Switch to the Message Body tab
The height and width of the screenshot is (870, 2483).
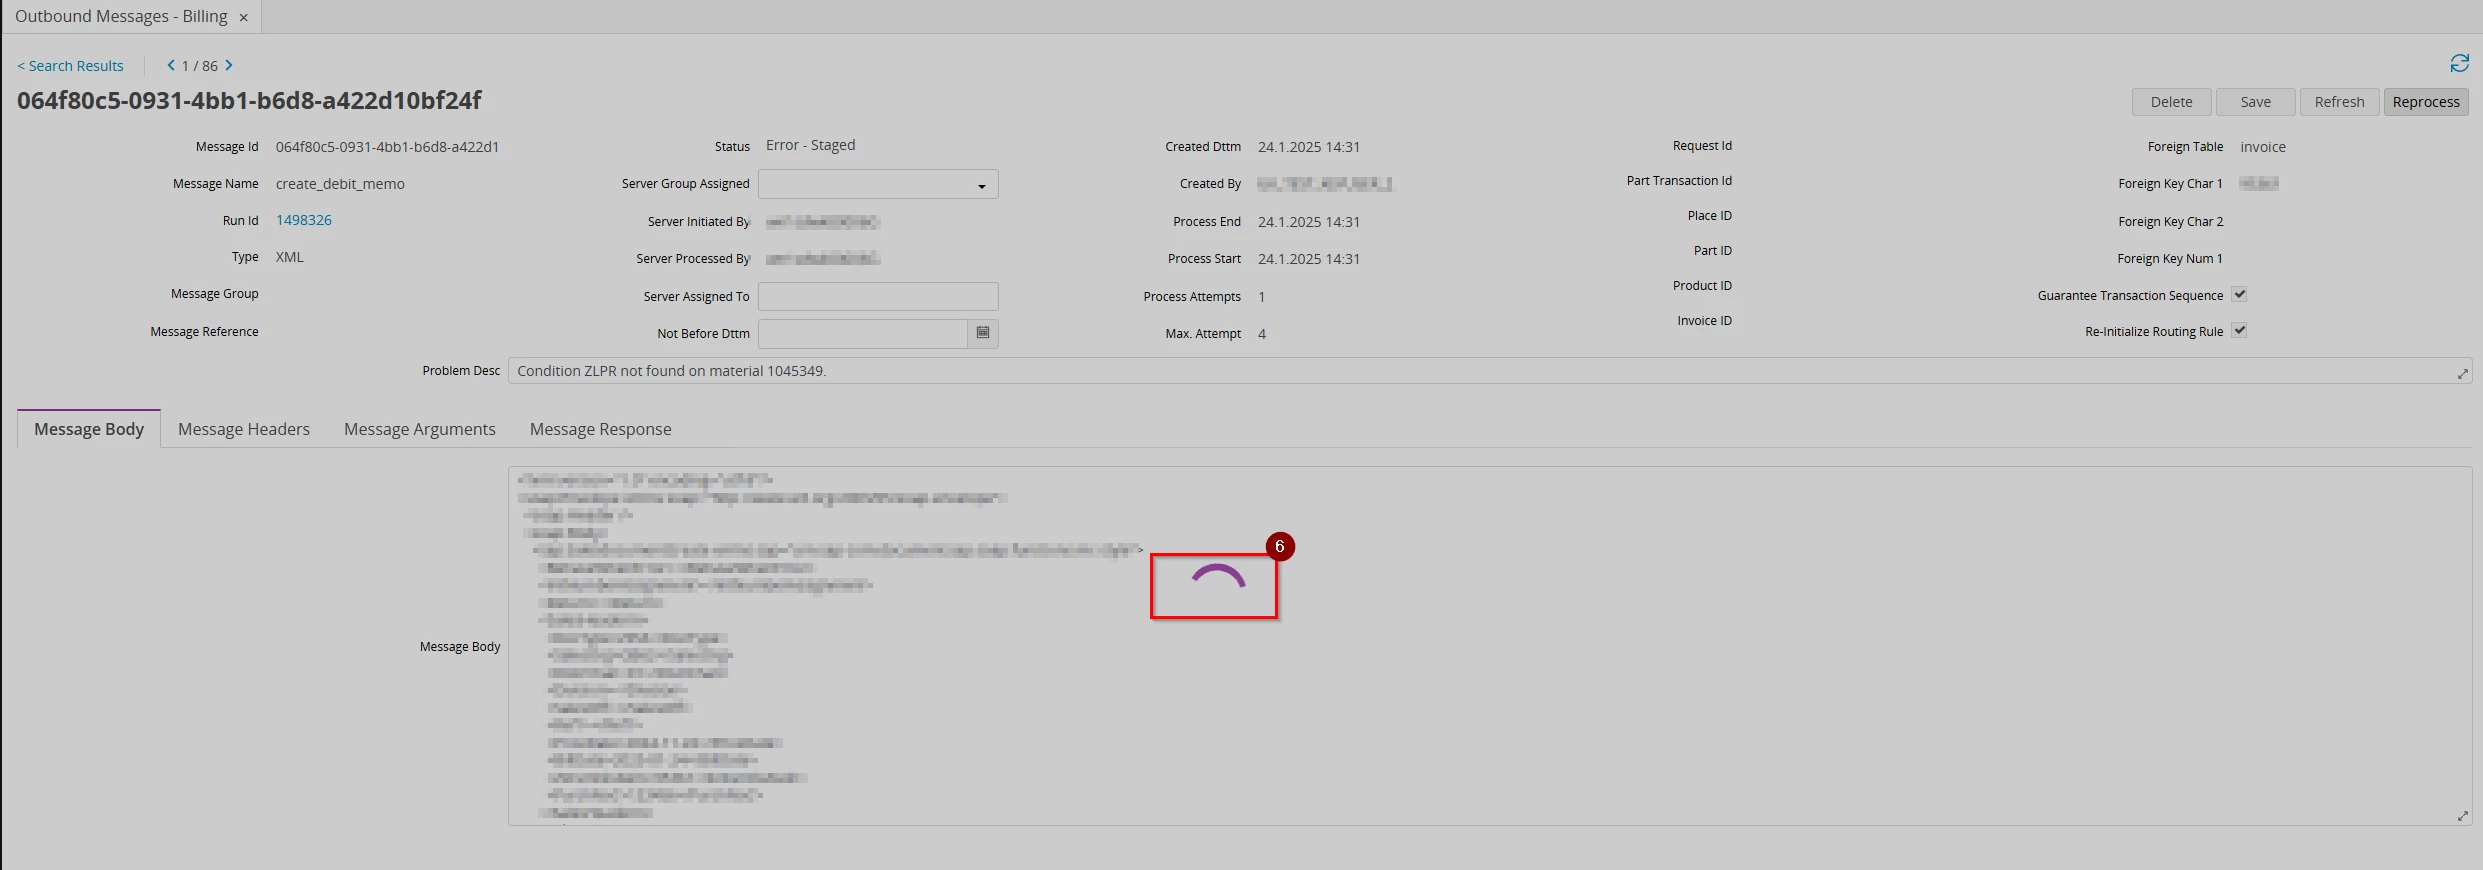pyautogui.click(x=89, y=429)
